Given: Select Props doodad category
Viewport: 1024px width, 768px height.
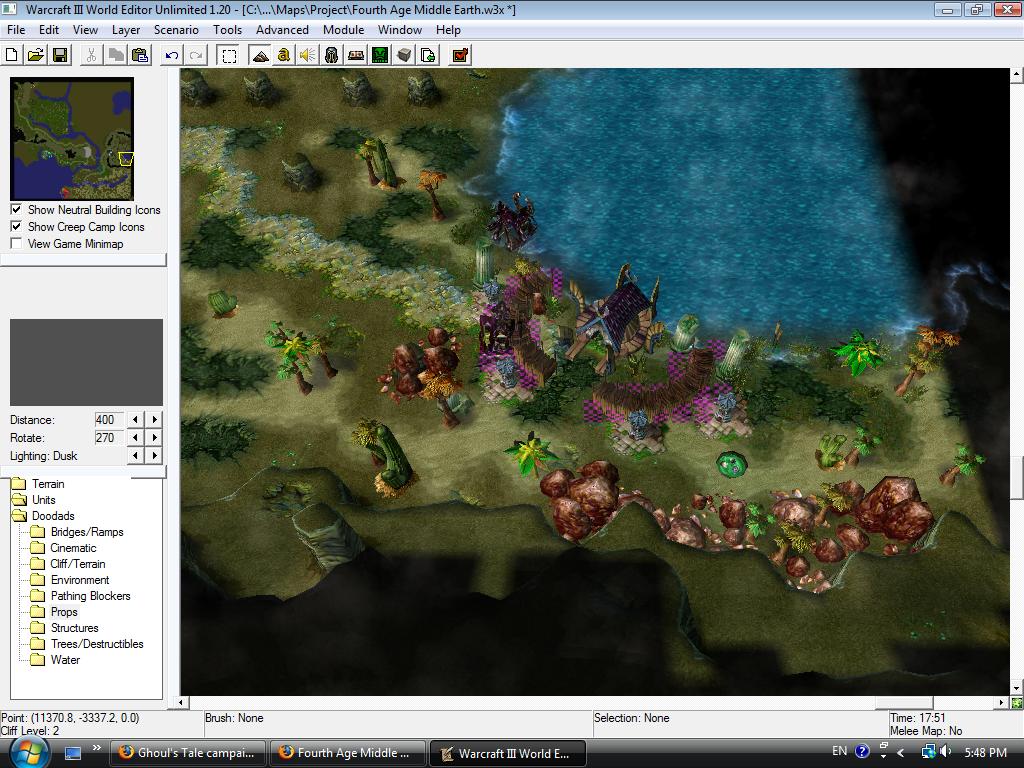Looking at the screenshot, I should 64,612.
